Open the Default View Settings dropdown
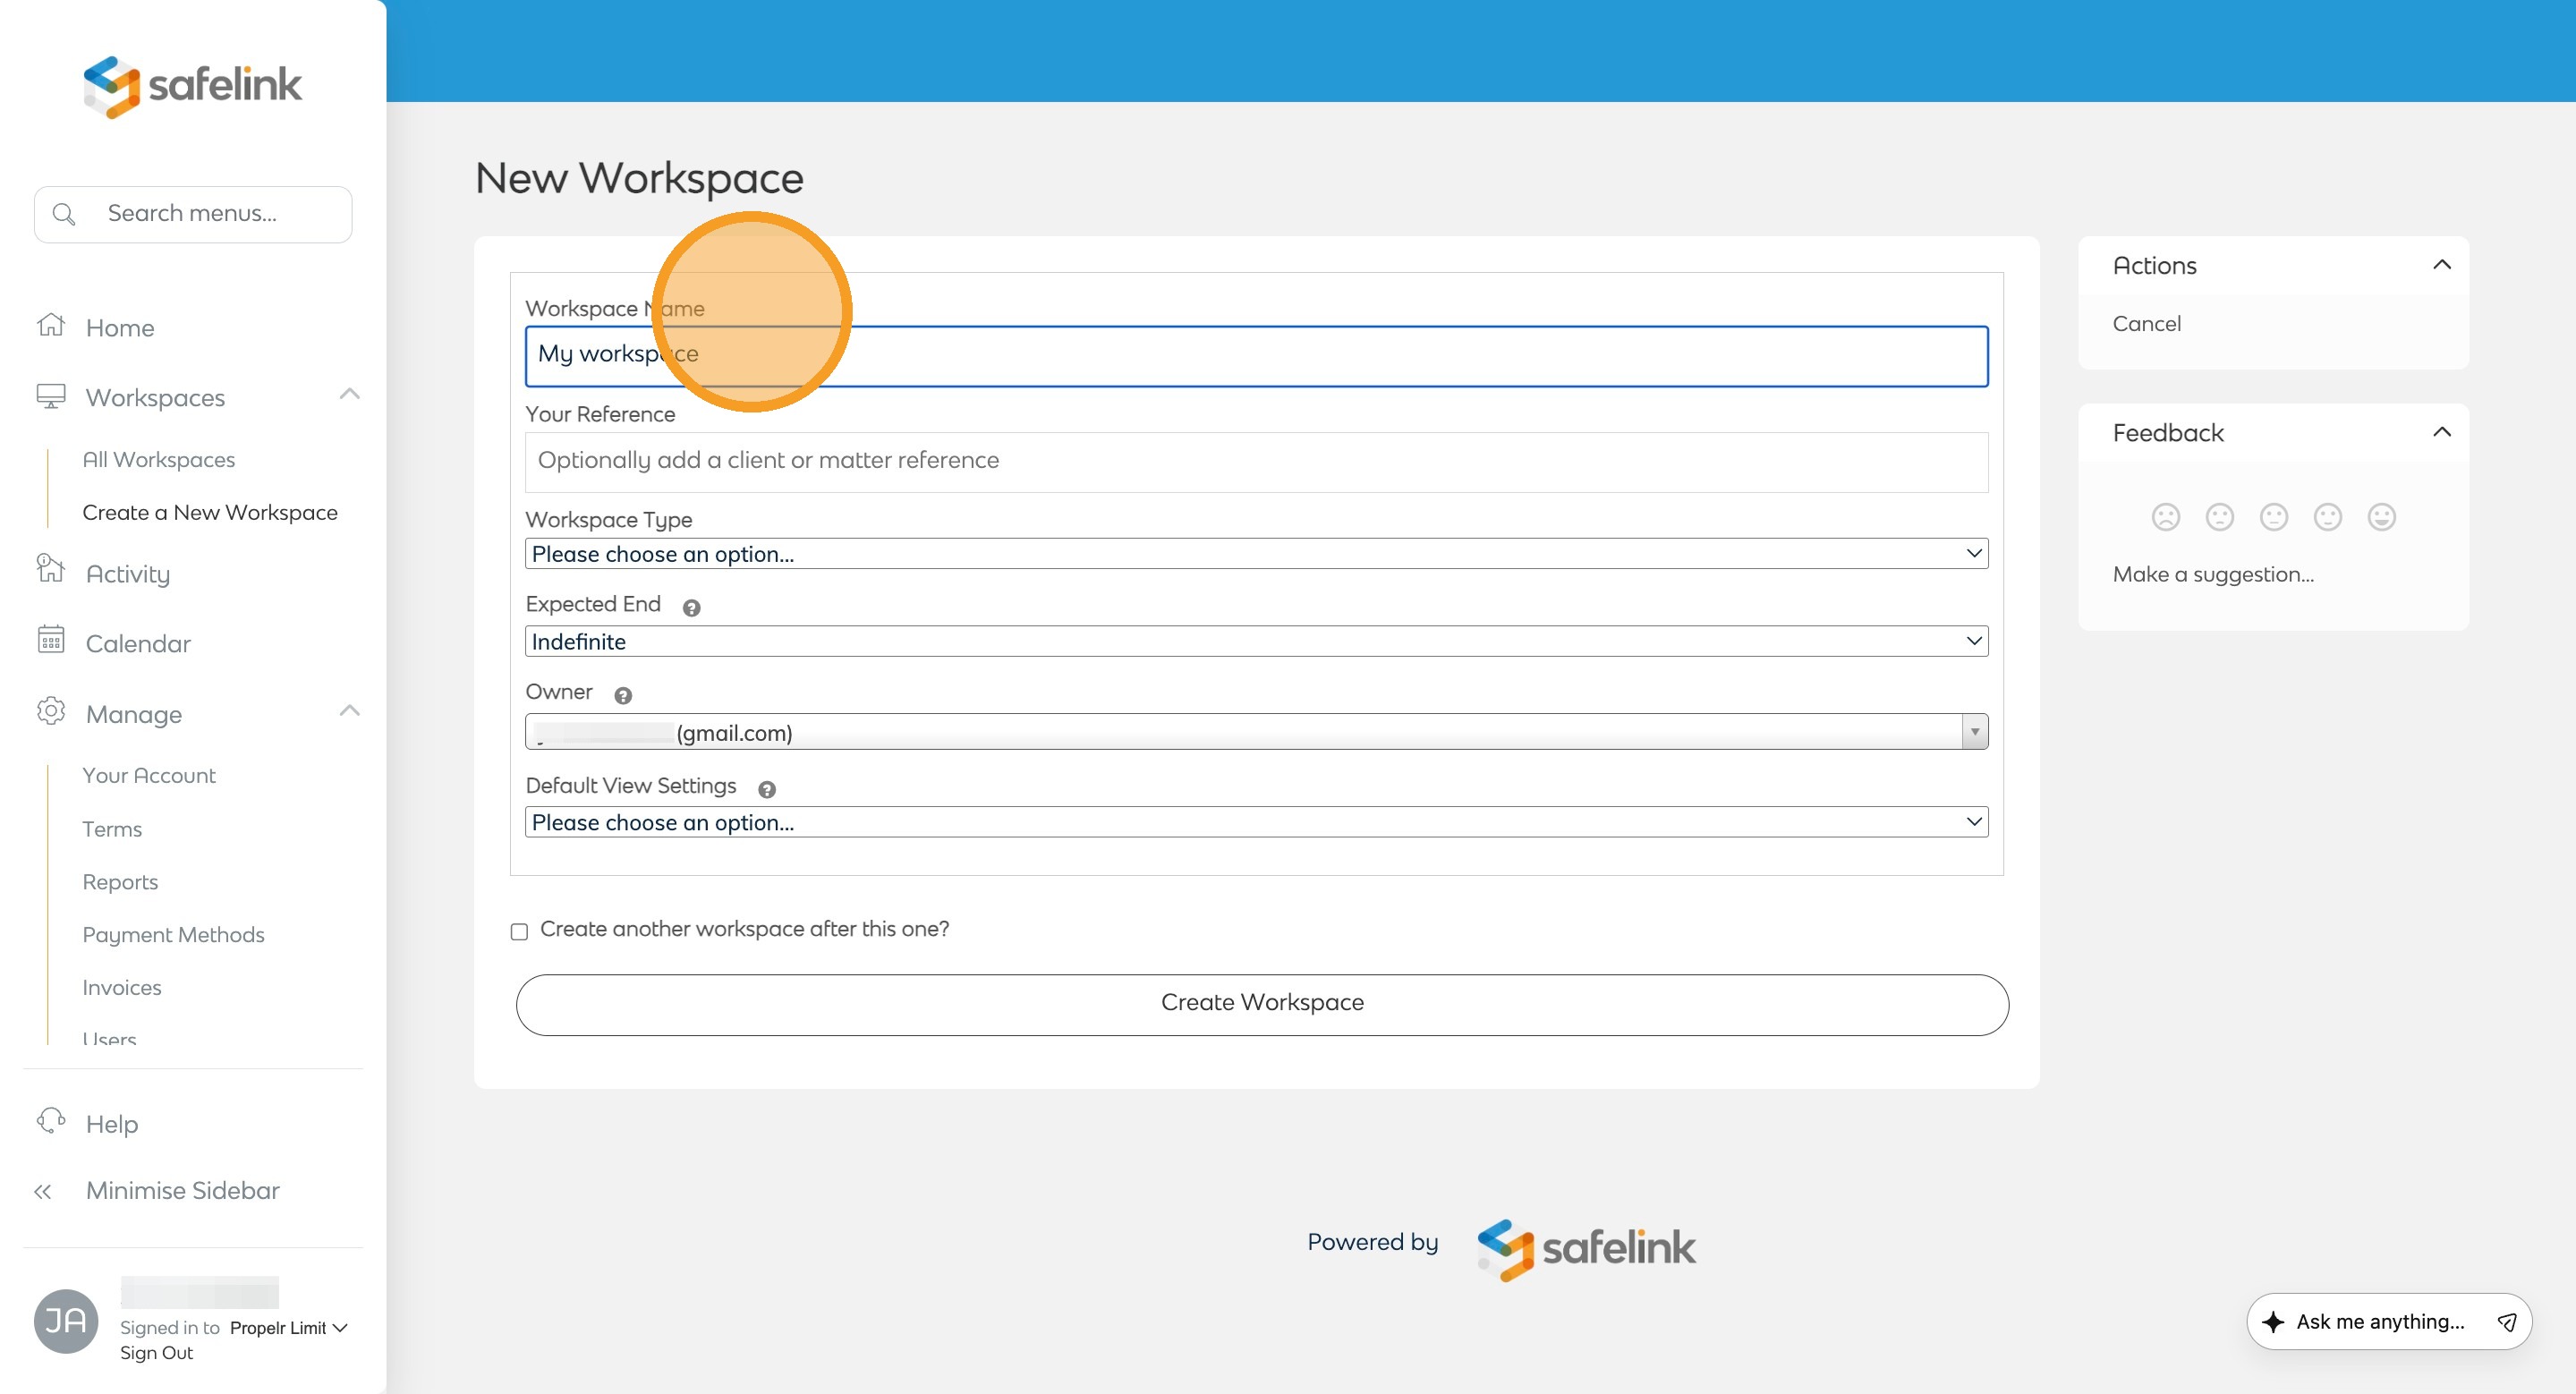 pos(1256,822)
